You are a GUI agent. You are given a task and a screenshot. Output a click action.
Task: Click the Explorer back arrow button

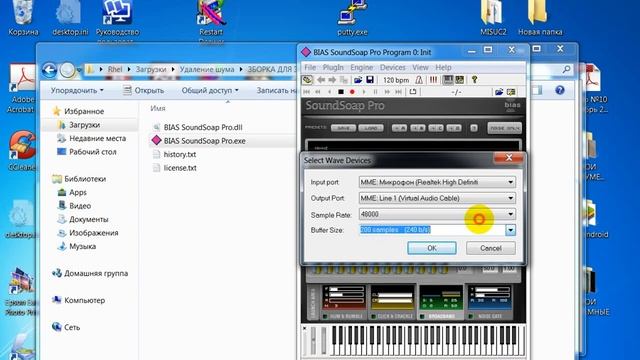click(x=49, y=70)
